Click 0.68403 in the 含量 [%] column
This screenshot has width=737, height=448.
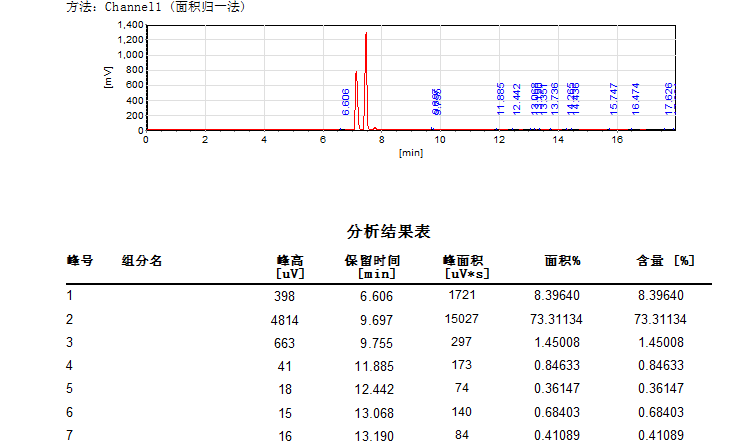(660, 412)
